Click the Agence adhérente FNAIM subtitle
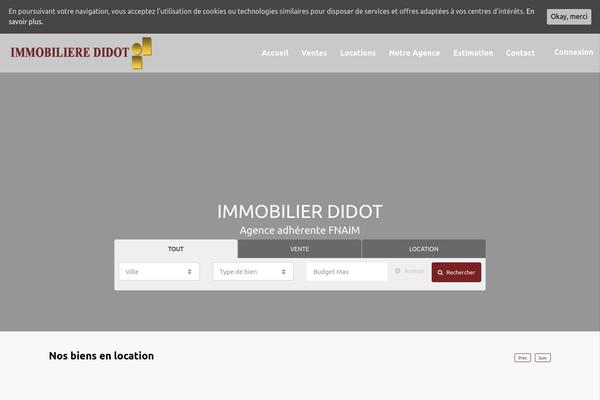This screenshot has width=600, height=400. [x=300, y=230]
